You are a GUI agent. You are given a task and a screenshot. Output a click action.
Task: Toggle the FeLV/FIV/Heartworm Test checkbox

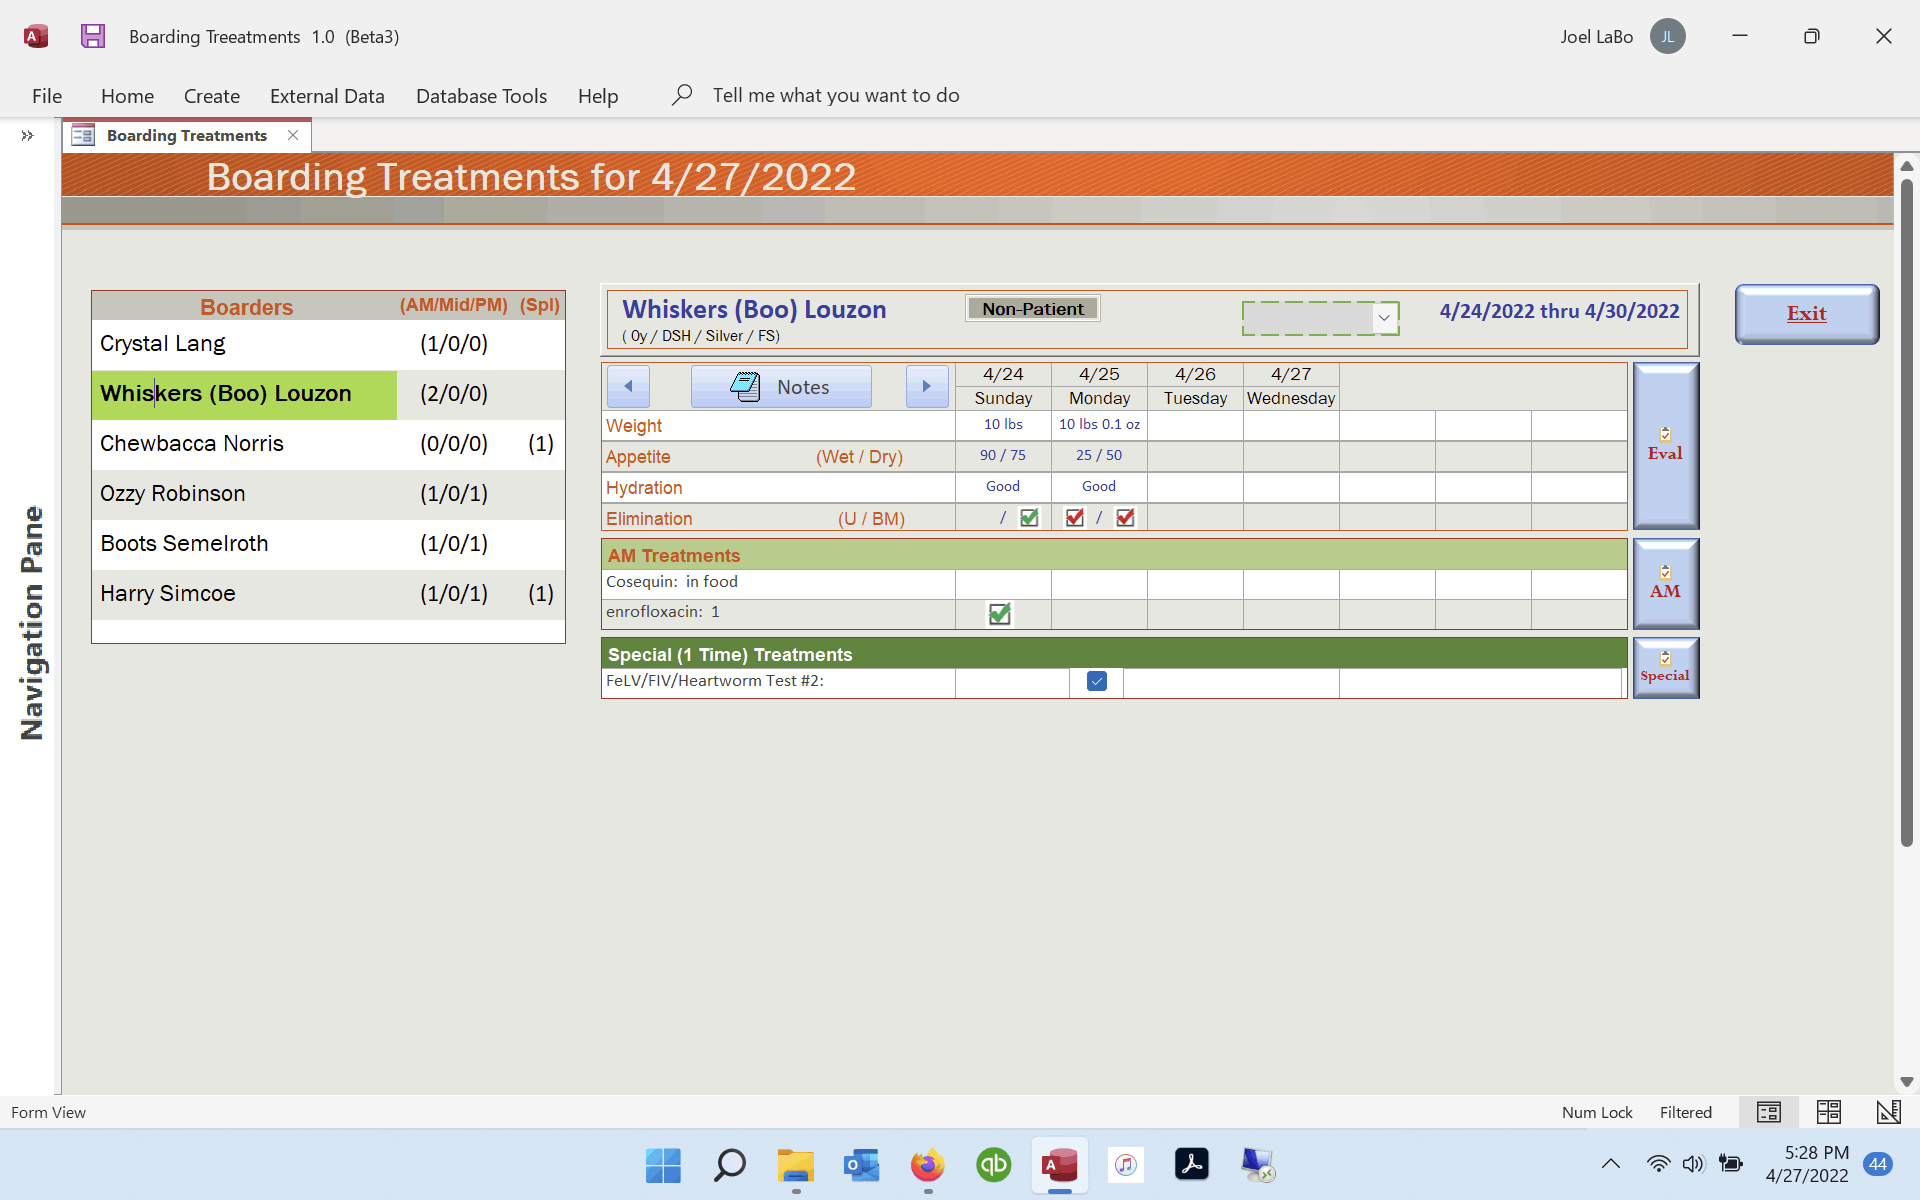[1097, 682]
